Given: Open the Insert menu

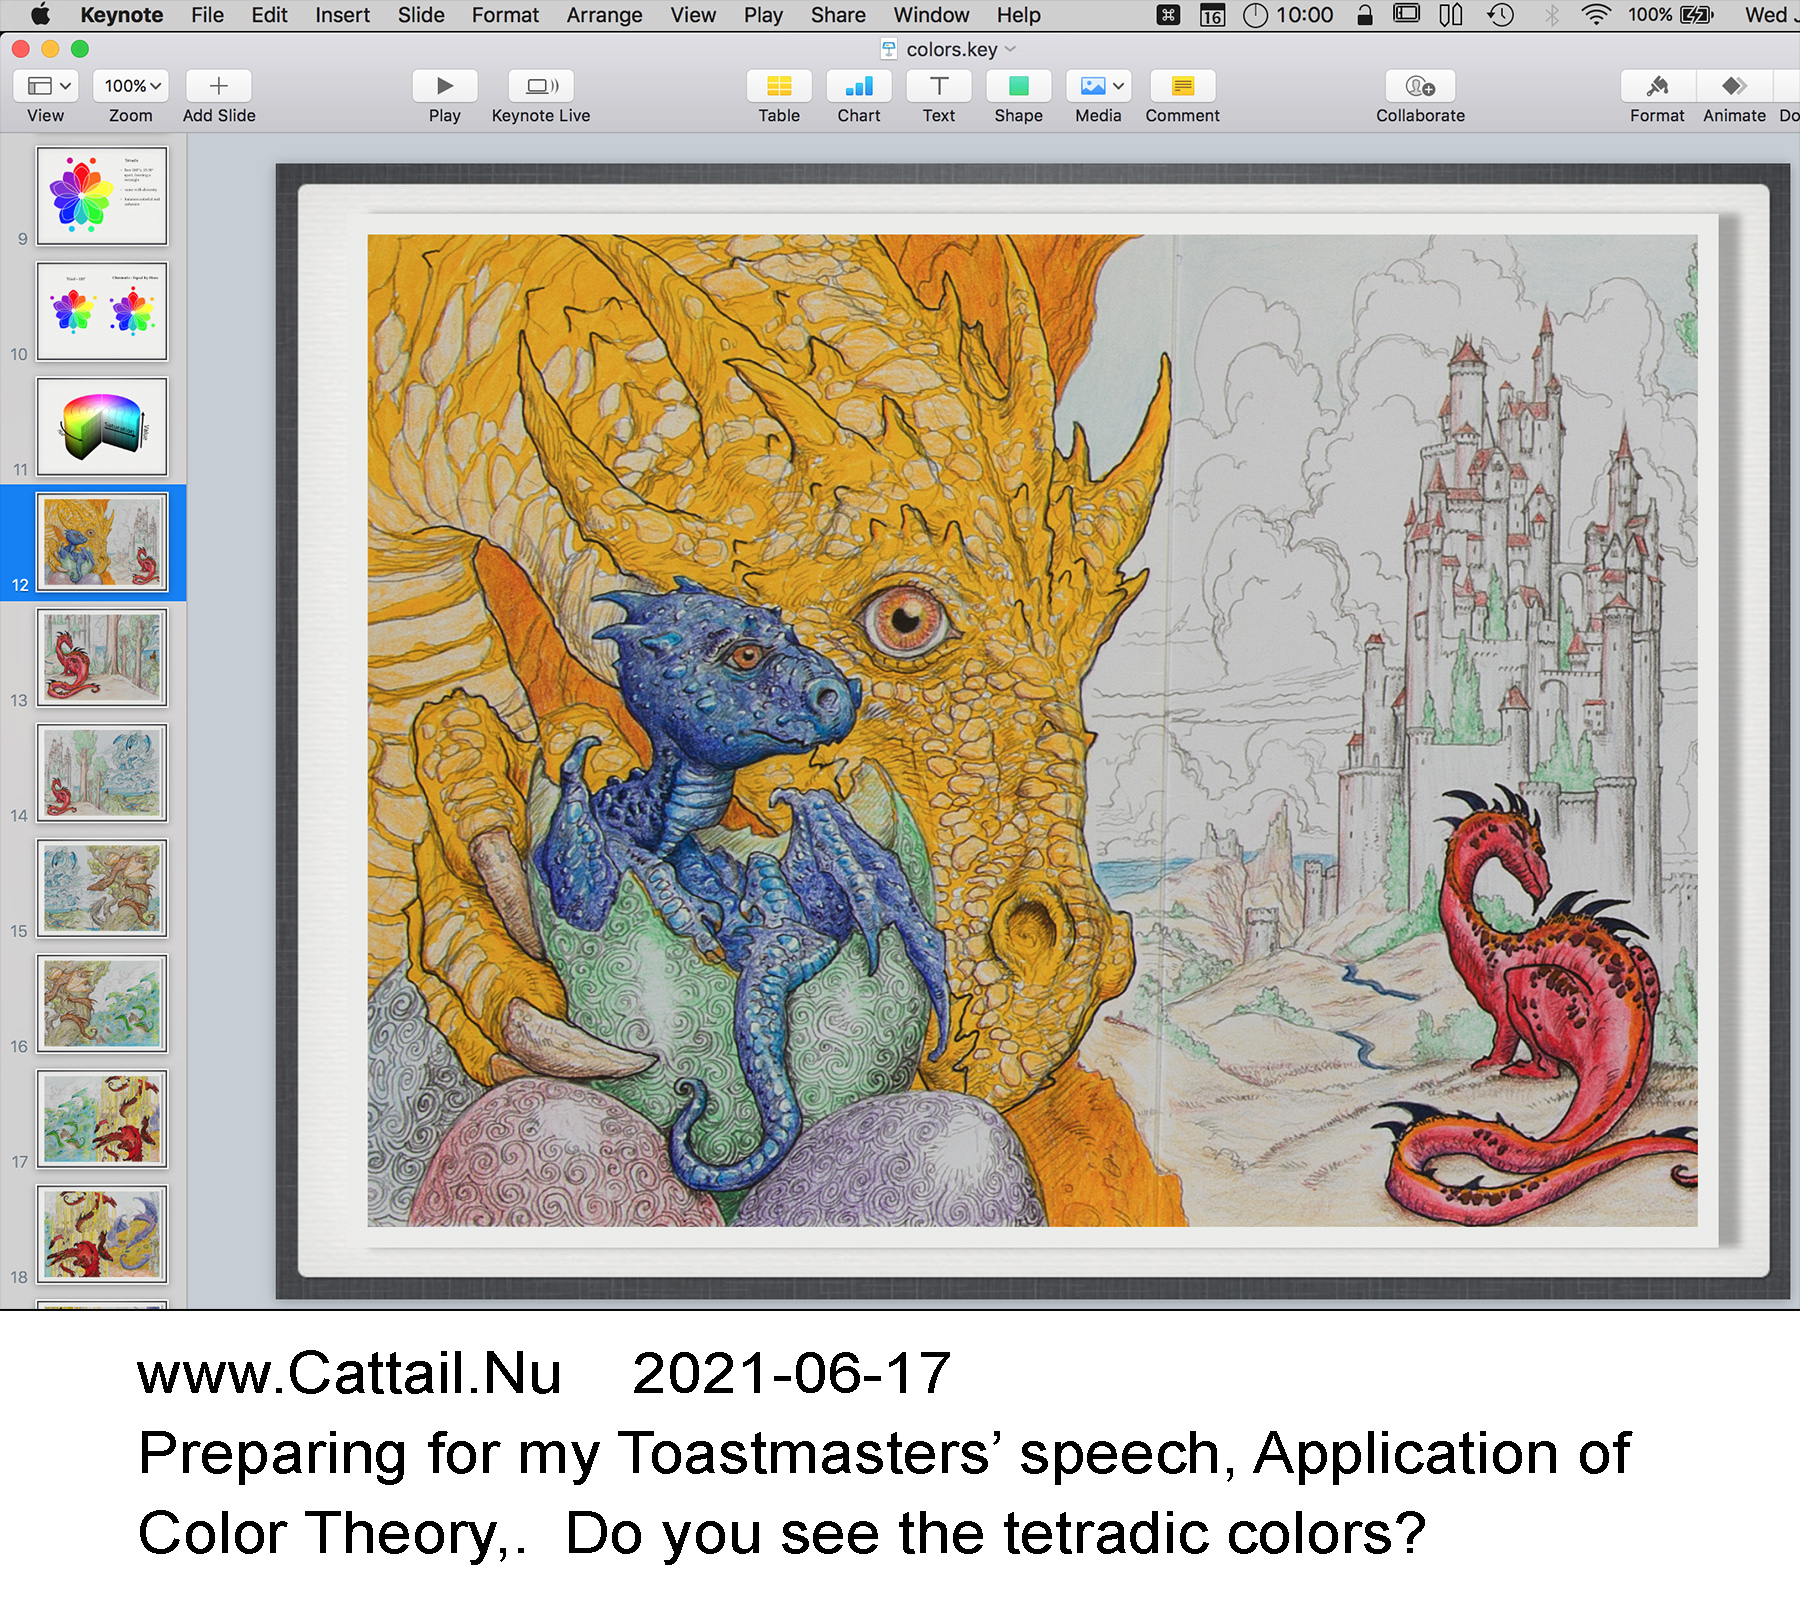Looking at the screenshot, I should point(342,15).
